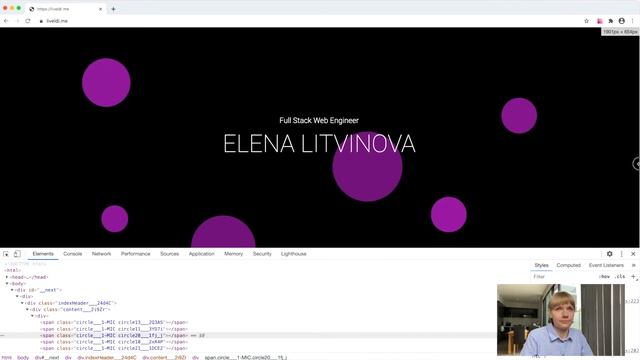The width and height of the screenshot is (640, 360).
Task: Select the Styles sidebar tab
Action: click(541, 265)
